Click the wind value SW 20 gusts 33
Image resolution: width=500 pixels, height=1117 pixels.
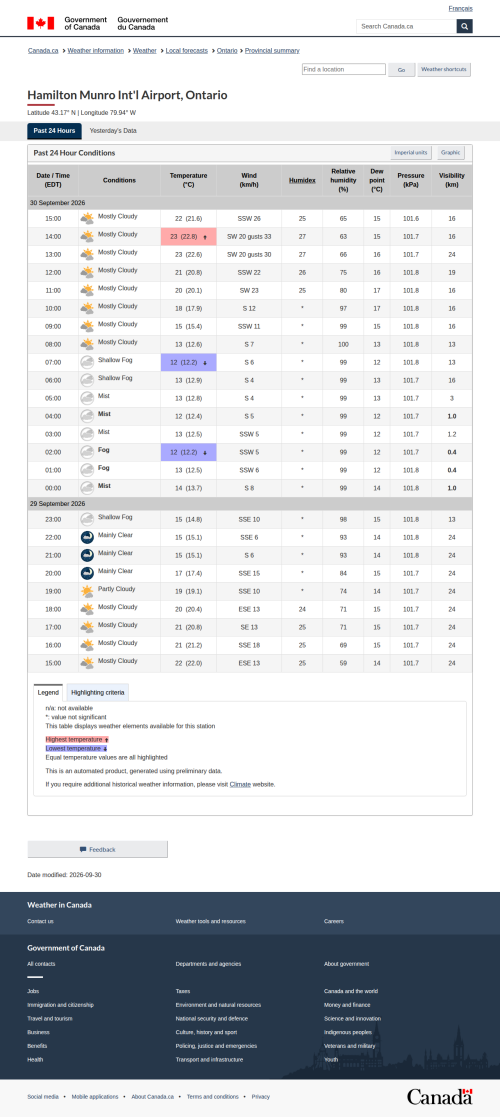249,237
